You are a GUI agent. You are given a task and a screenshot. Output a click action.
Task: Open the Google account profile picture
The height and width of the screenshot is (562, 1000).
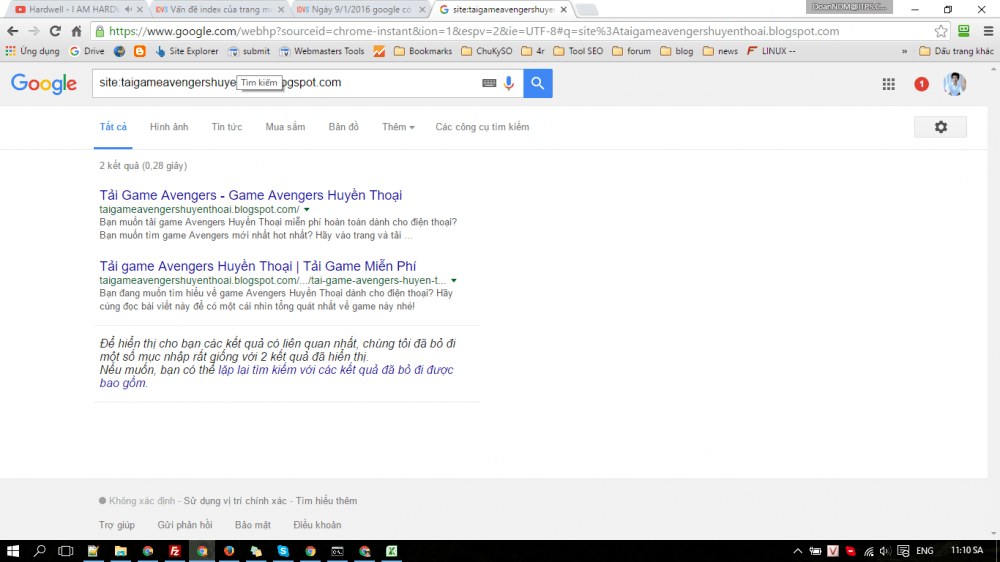pyautogui.click(x=955, y=84)
